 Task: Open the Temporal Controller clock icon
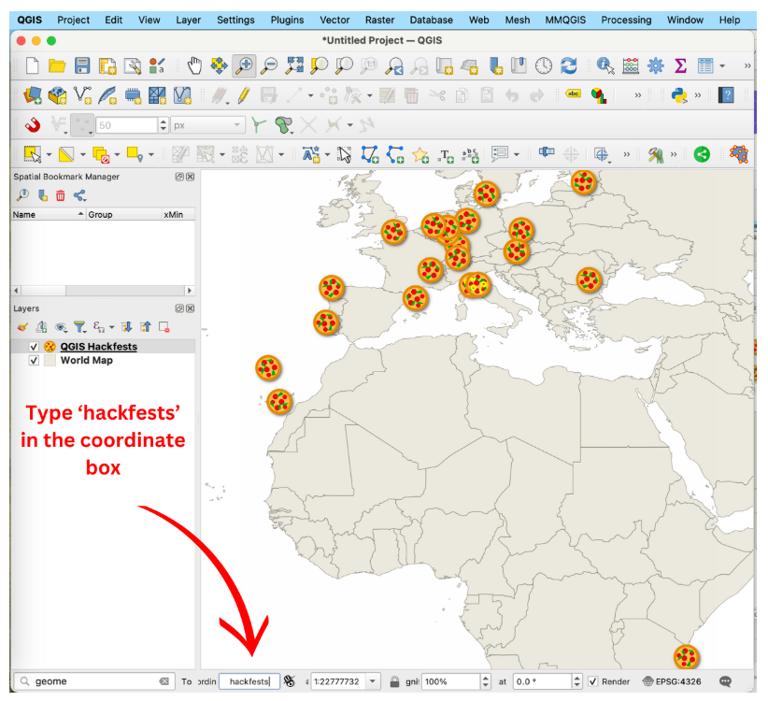click(x=543, y=65)
